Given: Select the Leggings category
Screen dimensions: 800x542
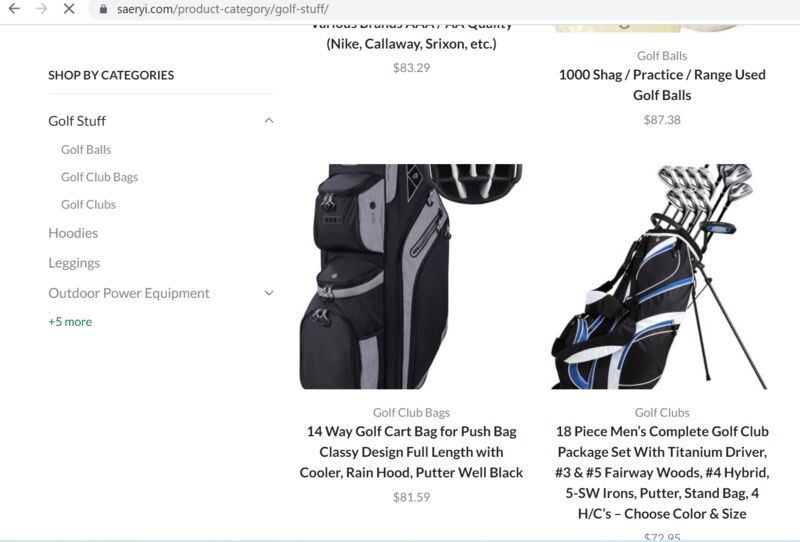Looking at the screenshot, I should tap(74, 263).
